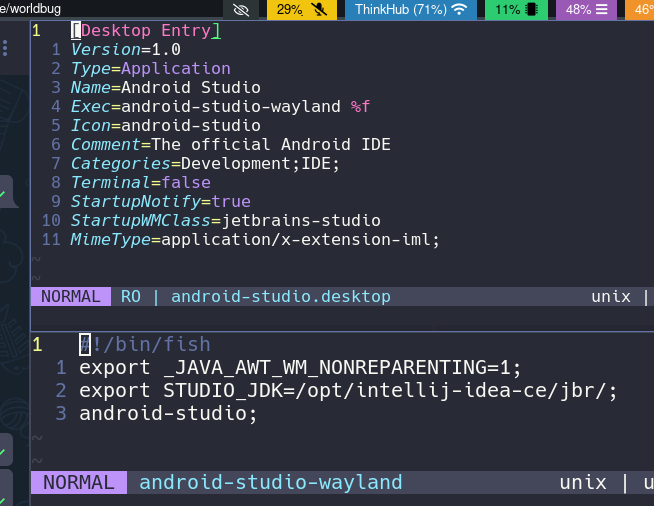Click android-studio-wayland filename in lower statusline
The height and width of the screenshot is (506, 654).
point(271,483)
